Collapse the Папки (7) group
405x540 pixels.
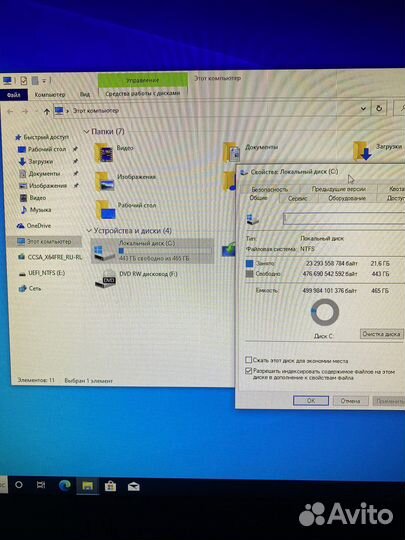coord(86,132)
